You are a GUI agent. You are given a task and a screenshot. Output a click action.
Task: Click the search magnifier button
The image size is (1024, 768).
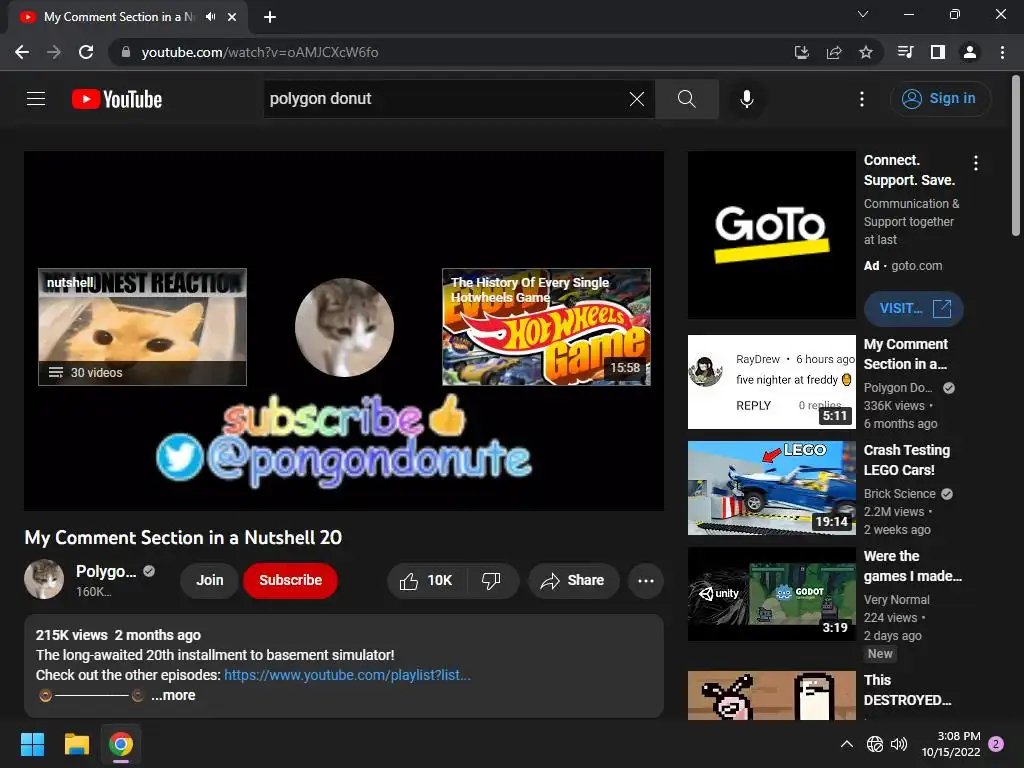click(686, 99)
